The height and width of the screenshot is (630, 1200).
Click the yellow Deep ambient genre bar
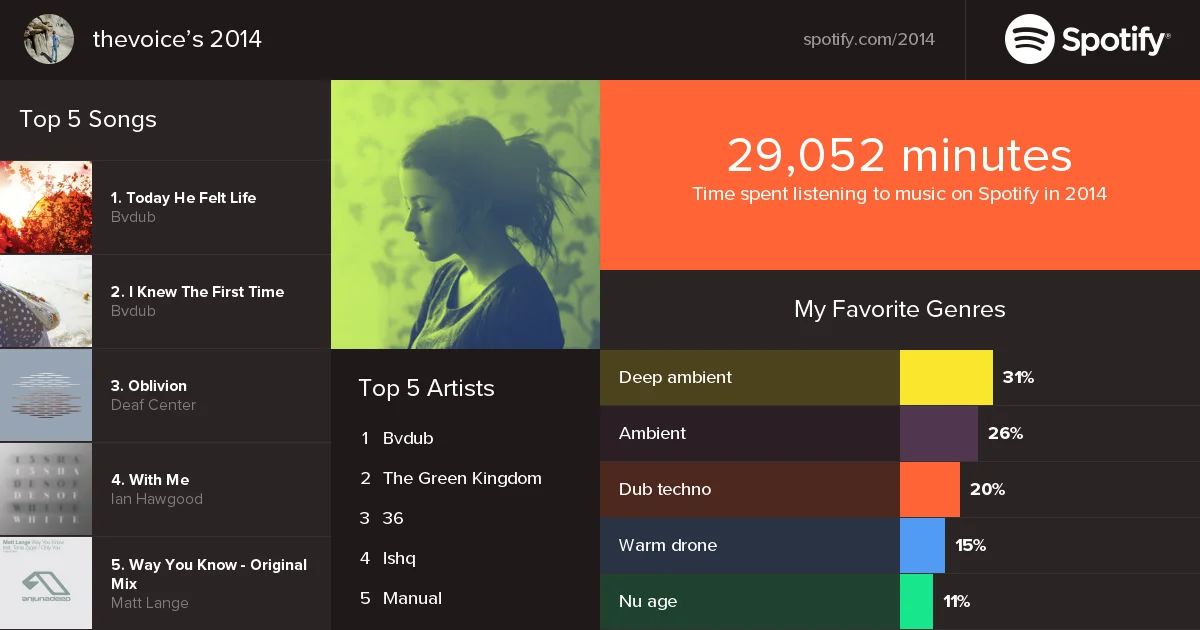click(x=946, y=377)
